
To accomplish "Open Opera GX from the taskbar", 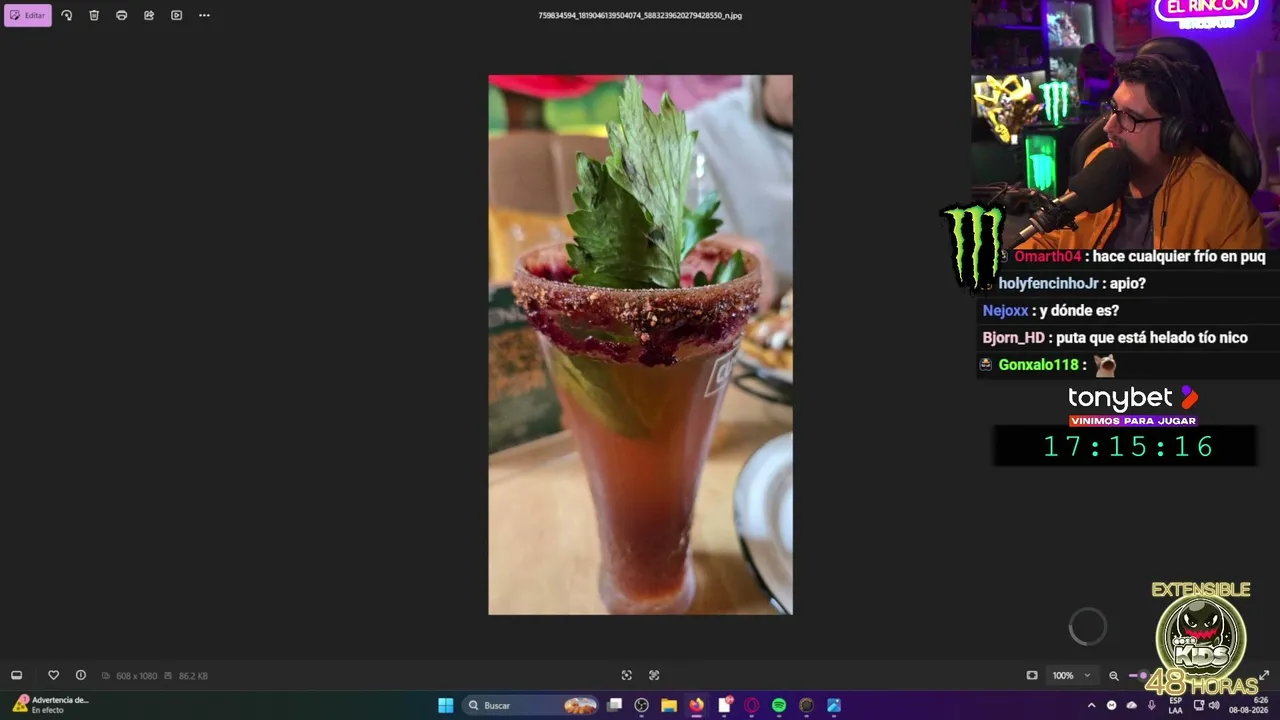I will coord(751,705).
